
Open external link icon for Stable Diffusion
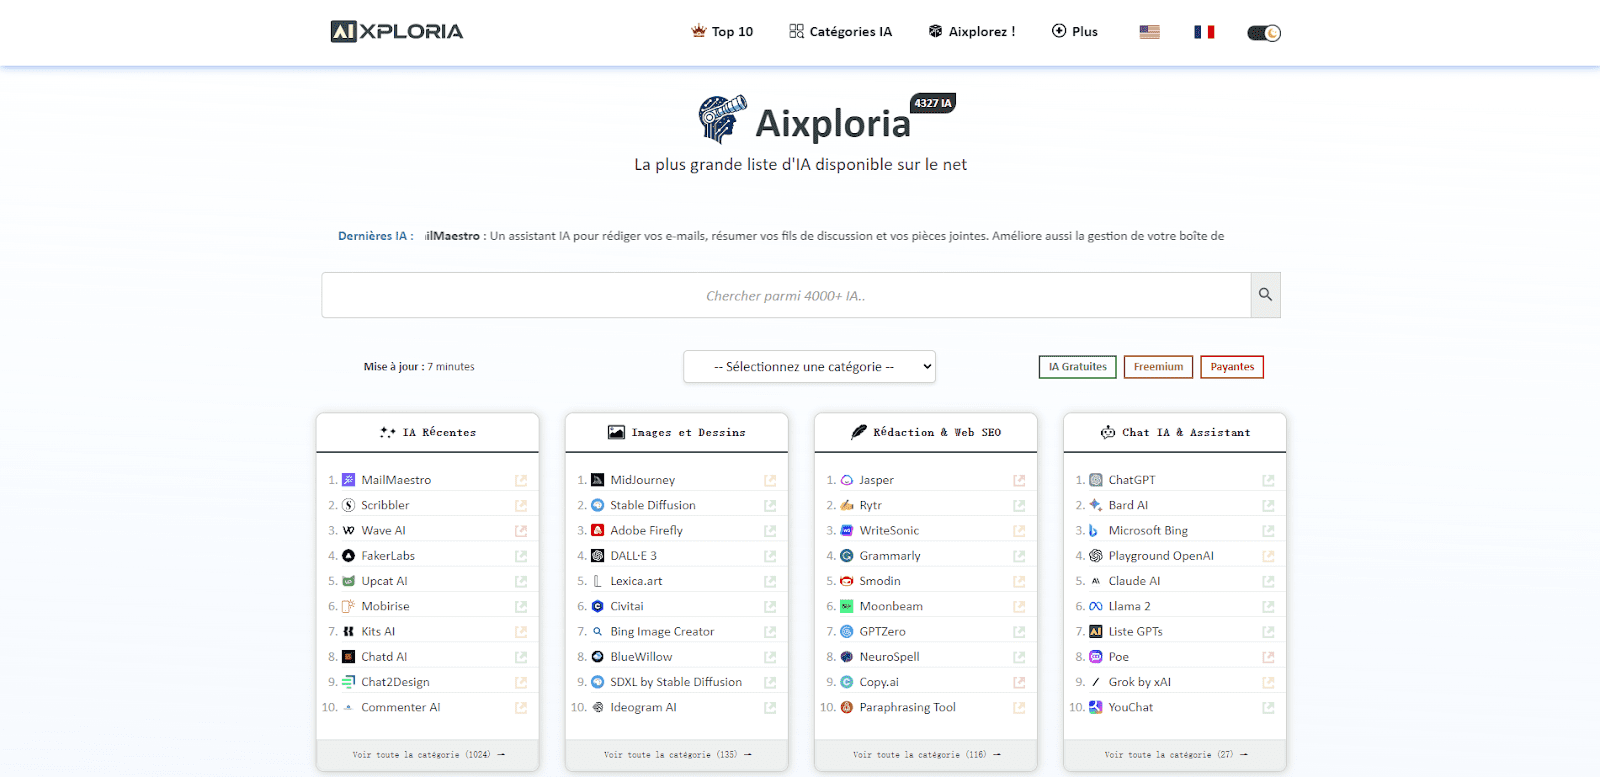770,505
